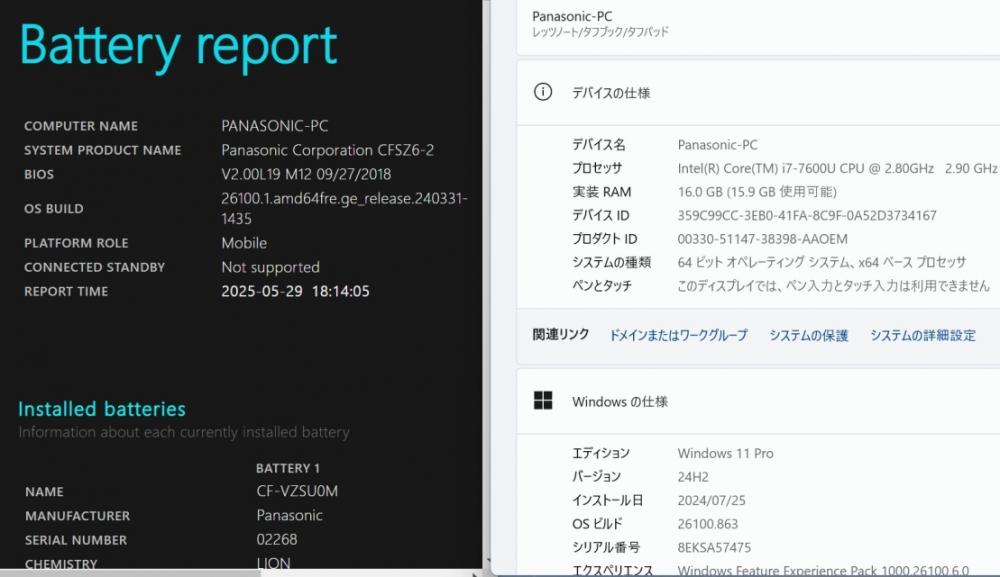Open the システムの詳細設定 link
1000x577 pixels.
923,335
